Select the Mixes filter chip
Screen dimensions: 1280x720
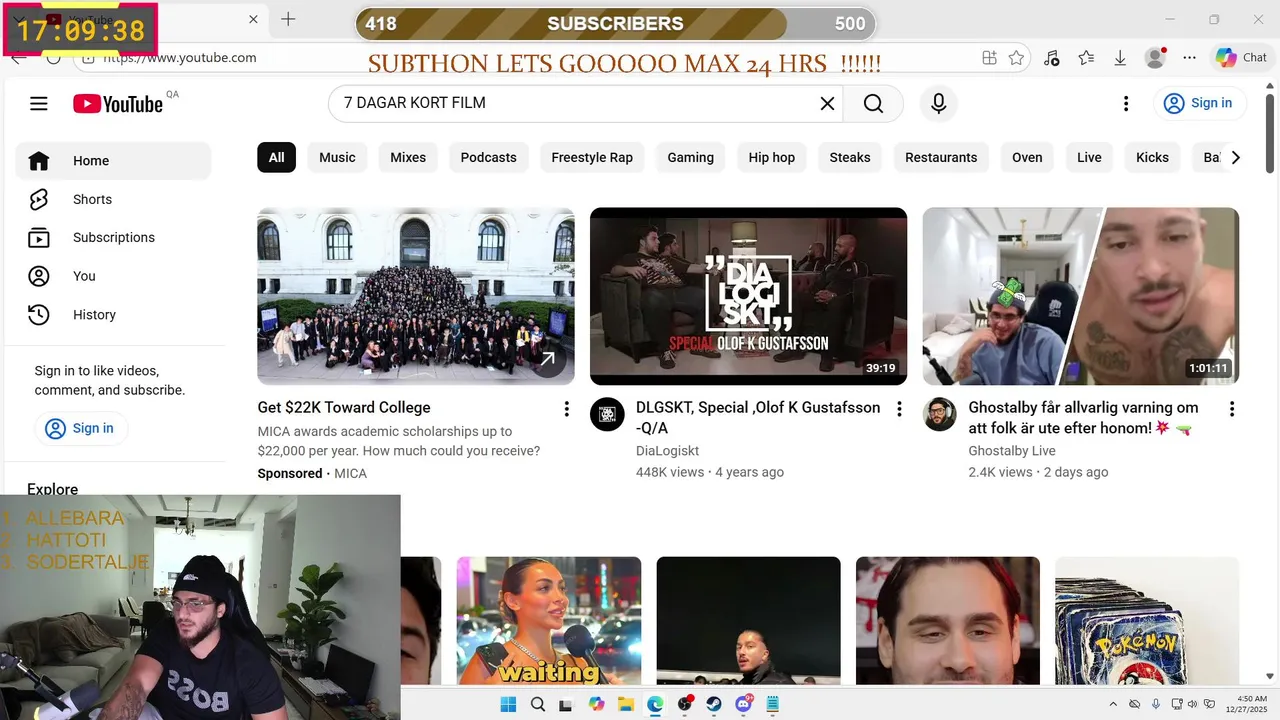408,157
